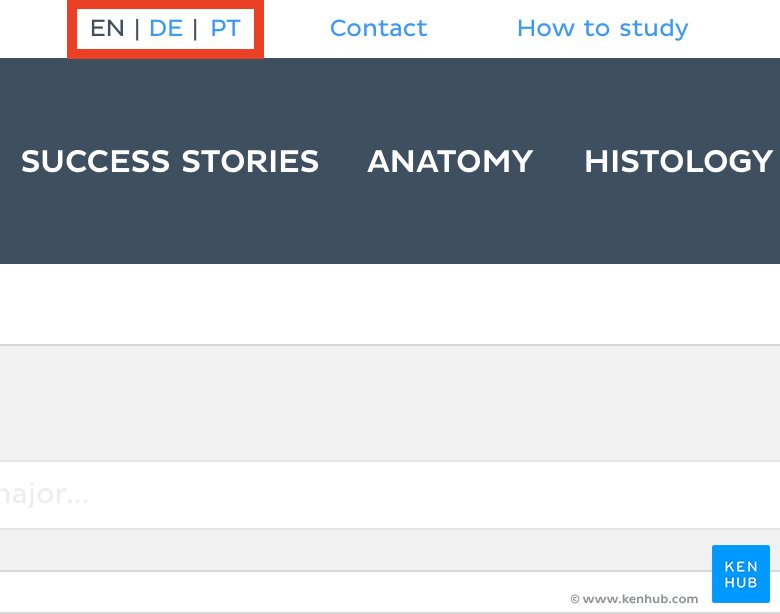Open the How to study link
Viewport: 780px width, 614px height.
tap(602, 28)
